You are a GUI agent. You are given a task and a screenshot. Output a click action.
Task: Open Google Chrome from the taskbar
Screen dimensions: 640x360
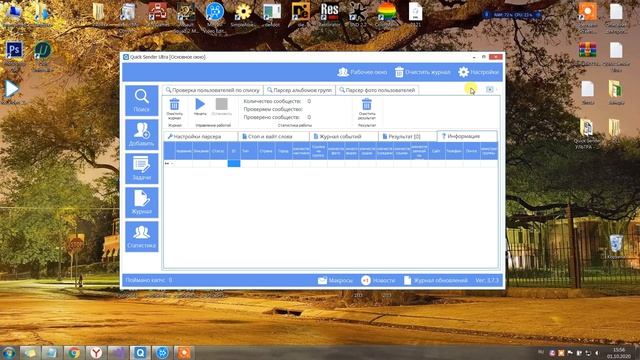point(74,352)
